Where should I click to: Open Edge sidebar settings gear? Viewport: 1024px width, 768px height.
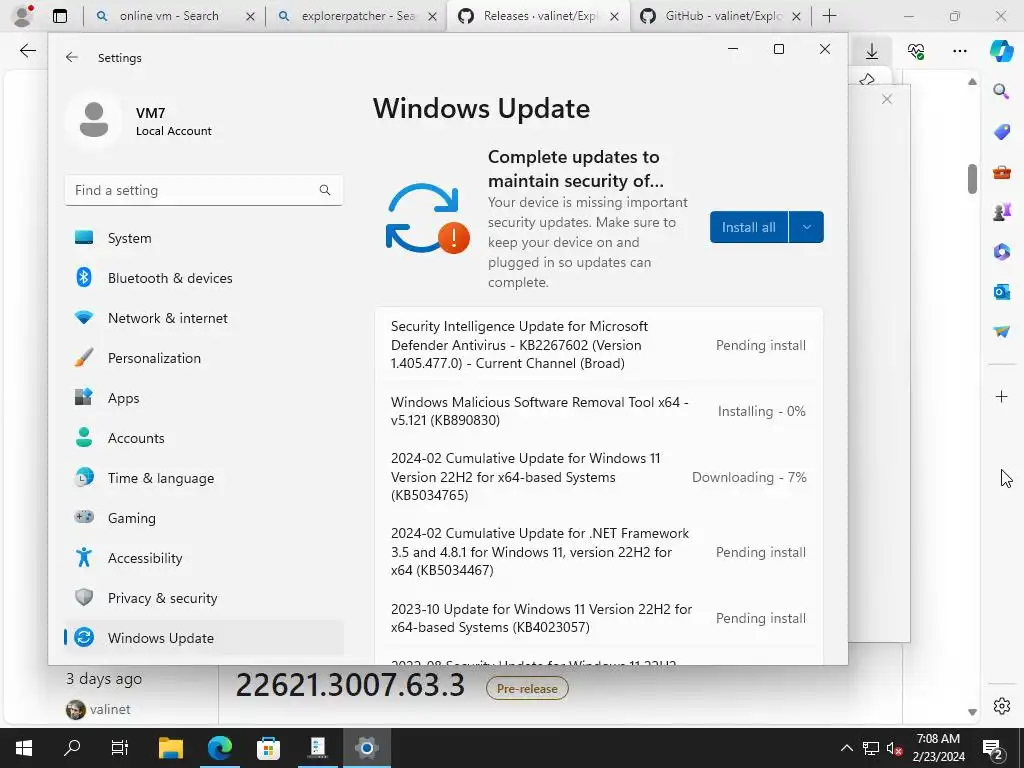[1001, 706]
